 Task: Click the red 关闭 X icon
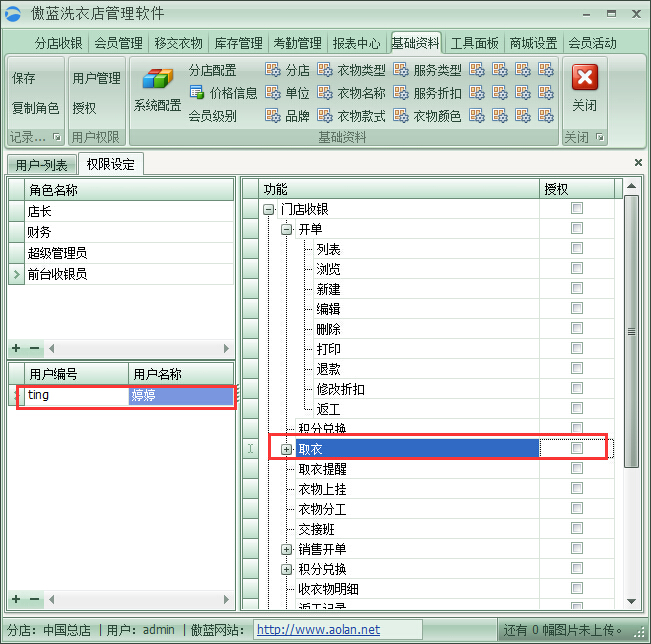[x=585, y=78]
